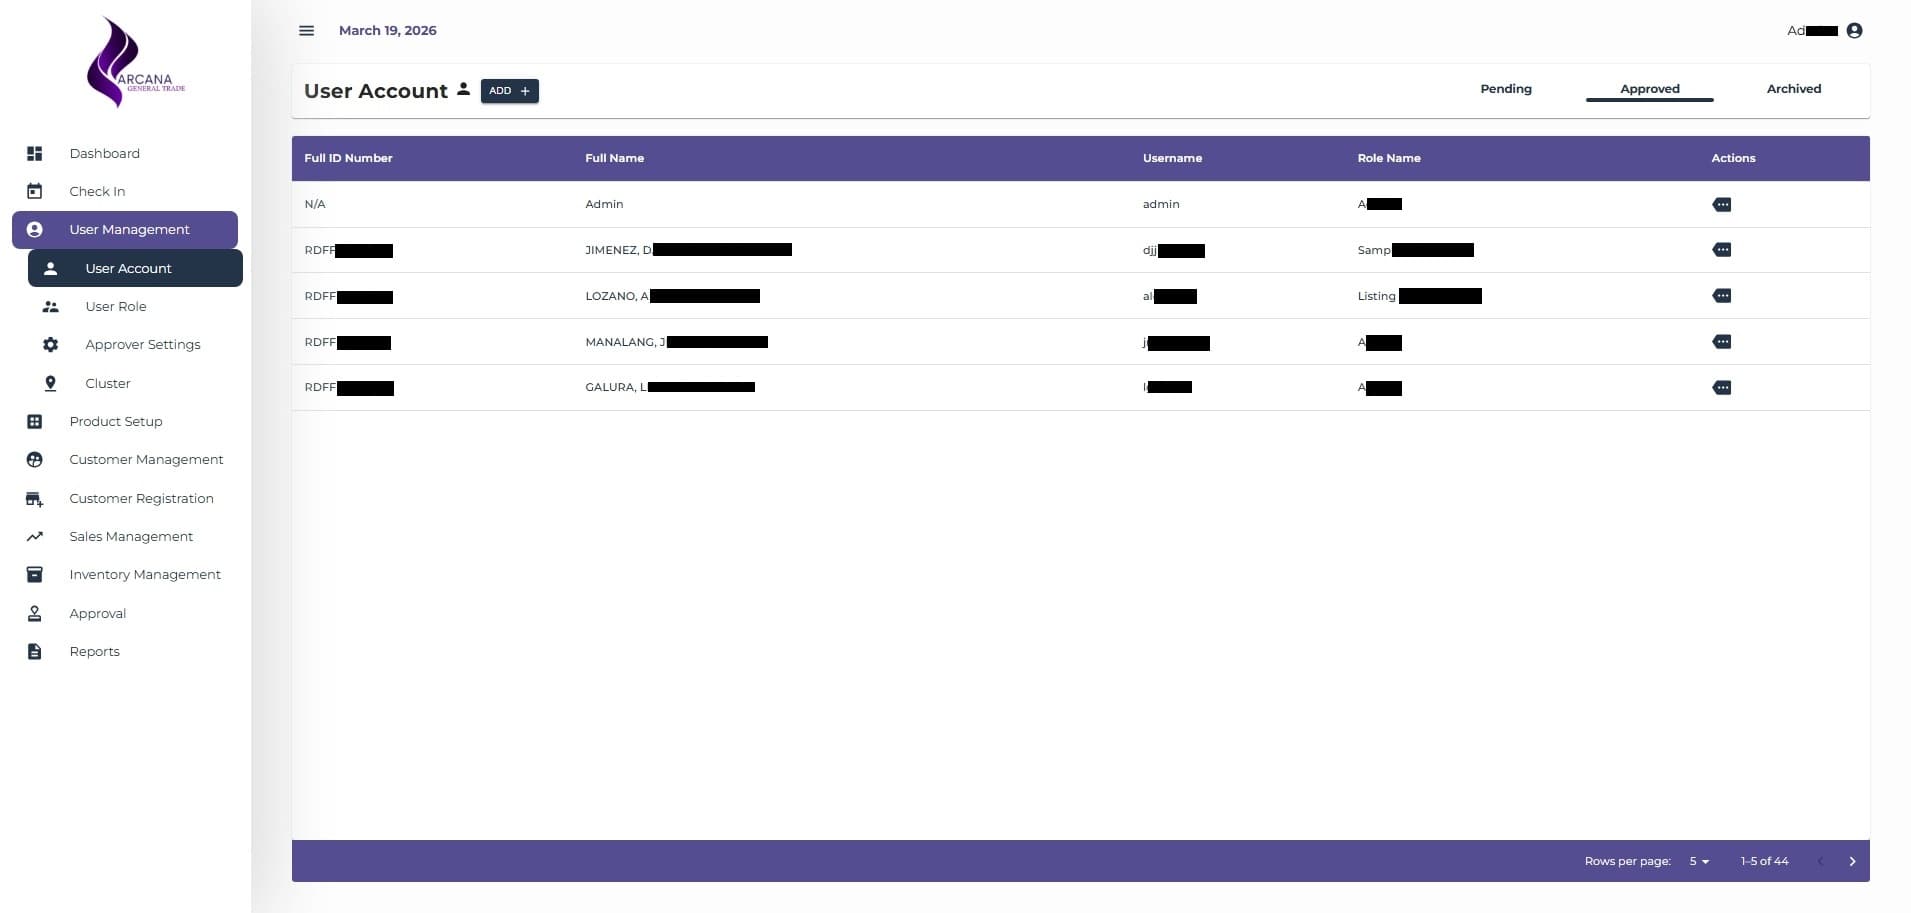Screen dimensions: 1911x913
Task: Click the Reports document icon
Action: coord(35,651)
